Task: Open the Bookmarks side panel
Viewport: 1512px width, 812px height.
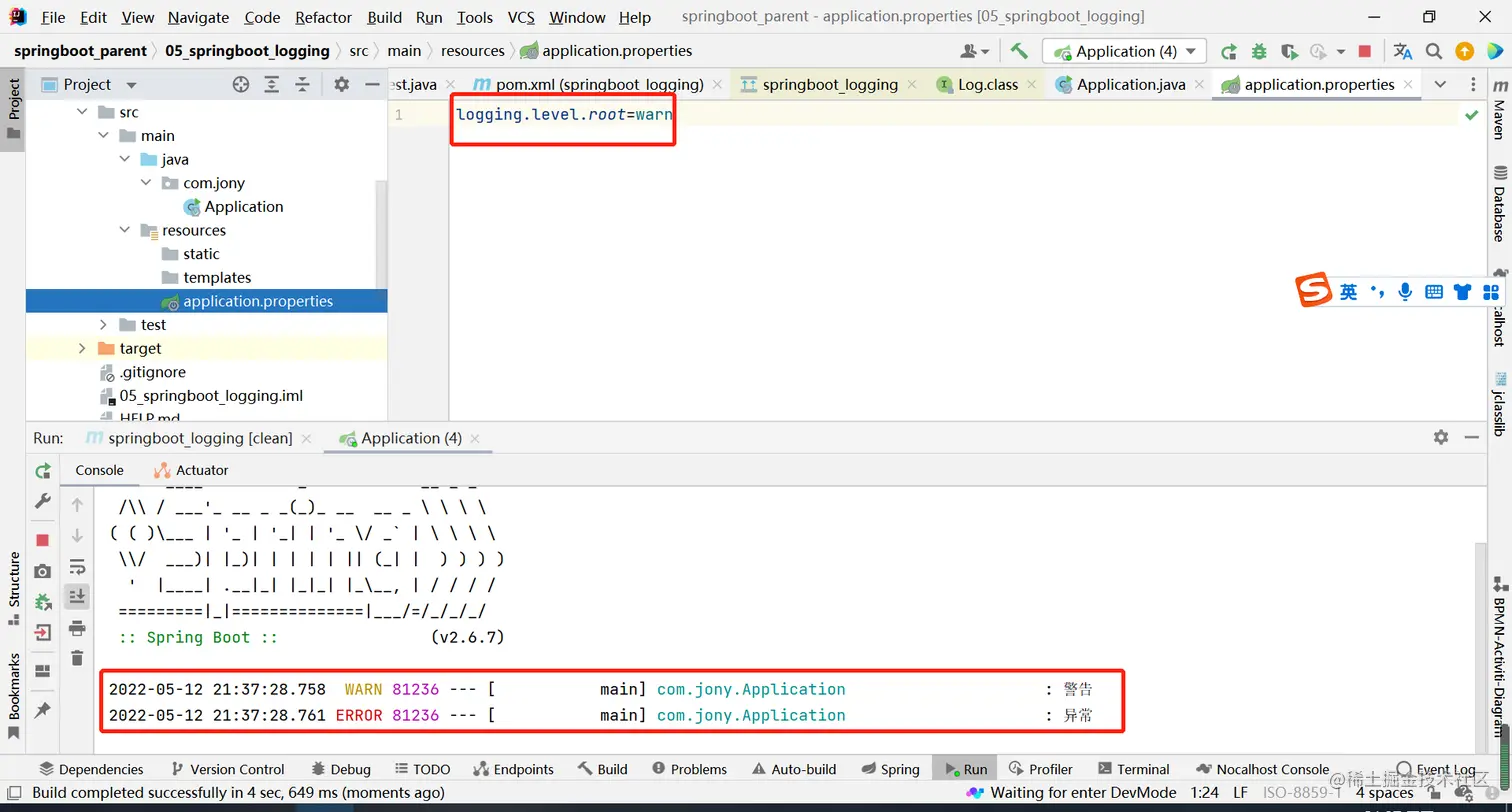Action: (14, 696)
